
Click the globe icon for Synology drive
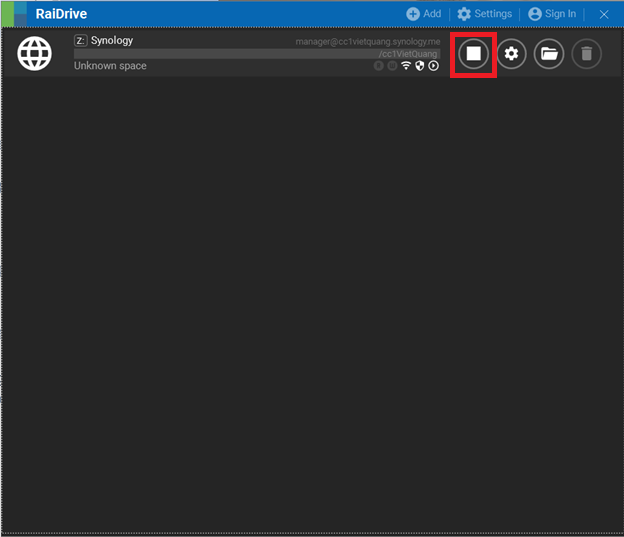click(x=35, y=53)
